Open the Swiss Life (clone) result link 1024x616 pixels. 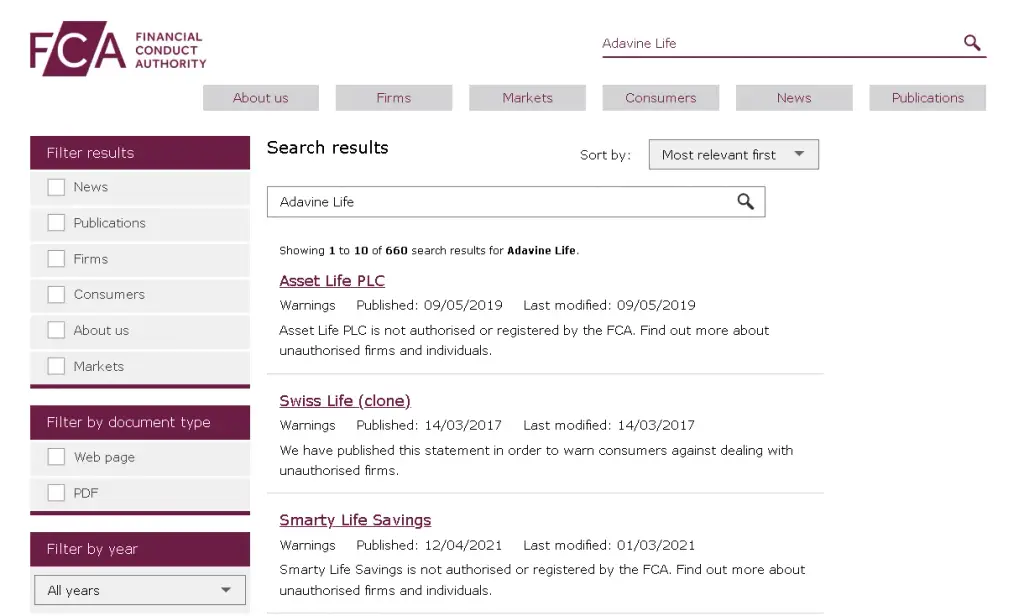tap(345, 401)
